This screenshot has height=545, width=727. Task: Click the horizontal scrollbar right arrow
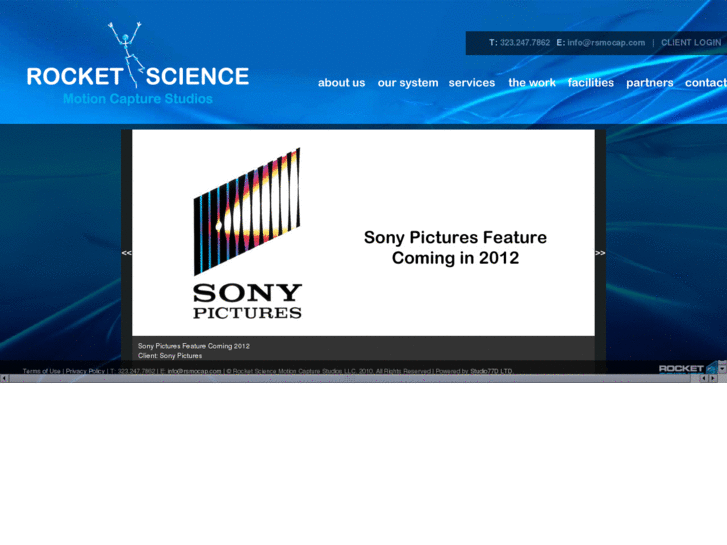[x=713, y=378]
